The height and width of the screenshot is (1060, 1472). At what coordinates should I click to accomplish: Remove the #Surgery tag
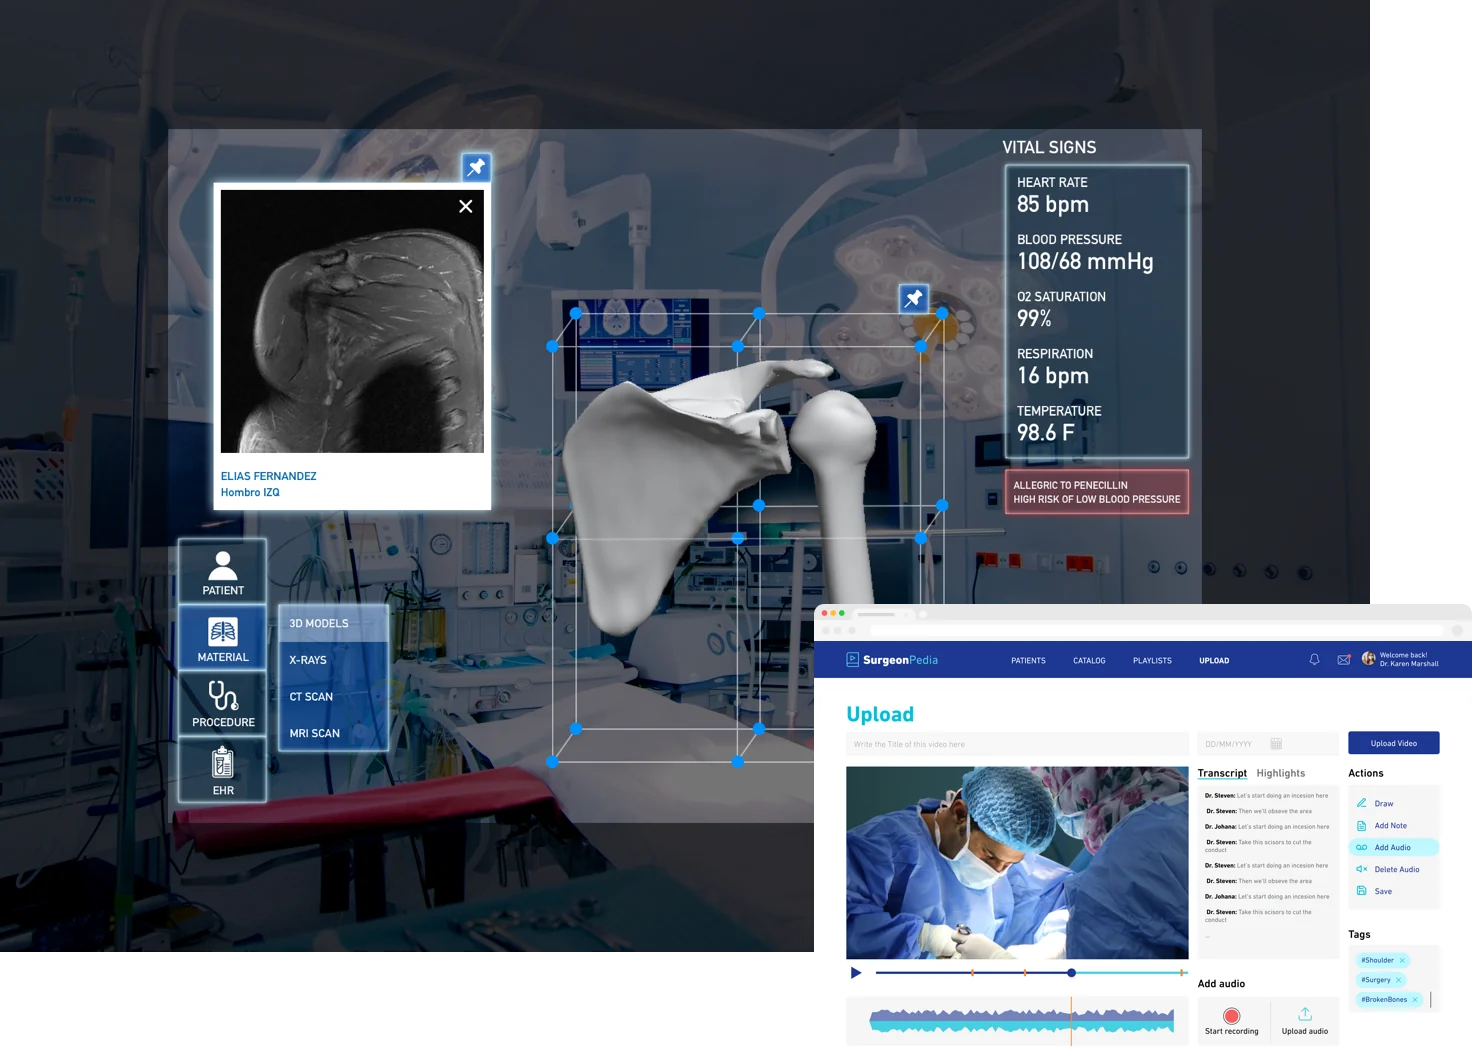[1398, 980]
